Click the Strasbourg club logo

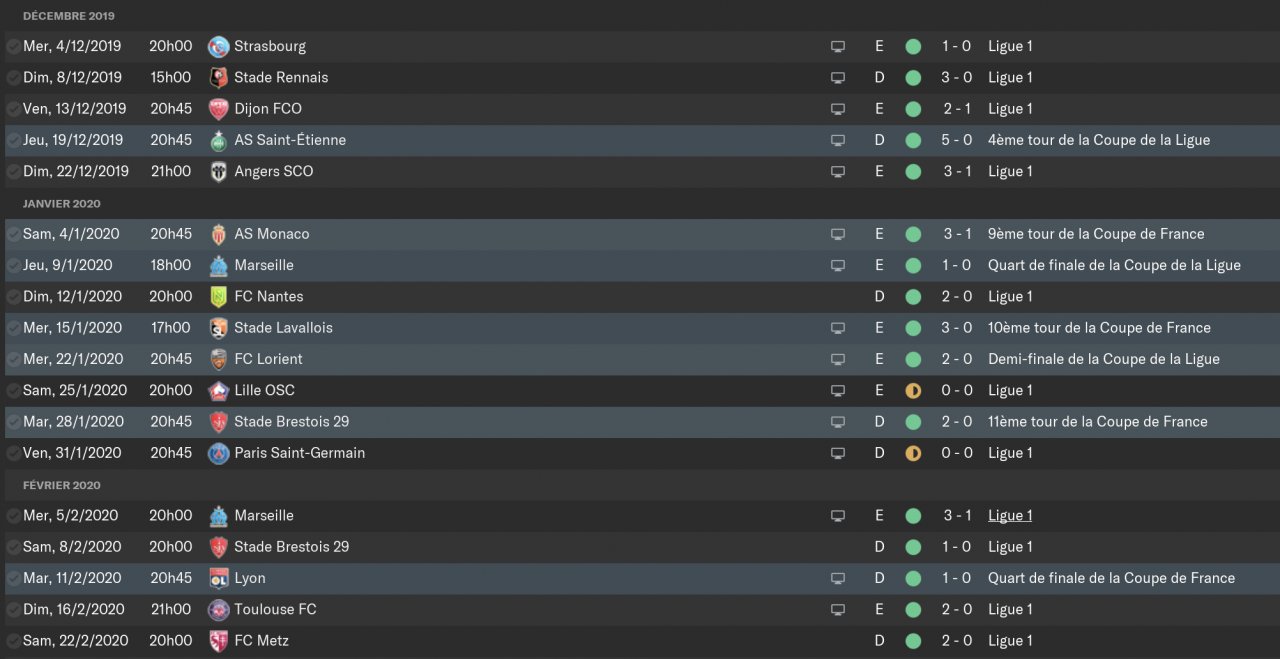click(x=218, y=46)
